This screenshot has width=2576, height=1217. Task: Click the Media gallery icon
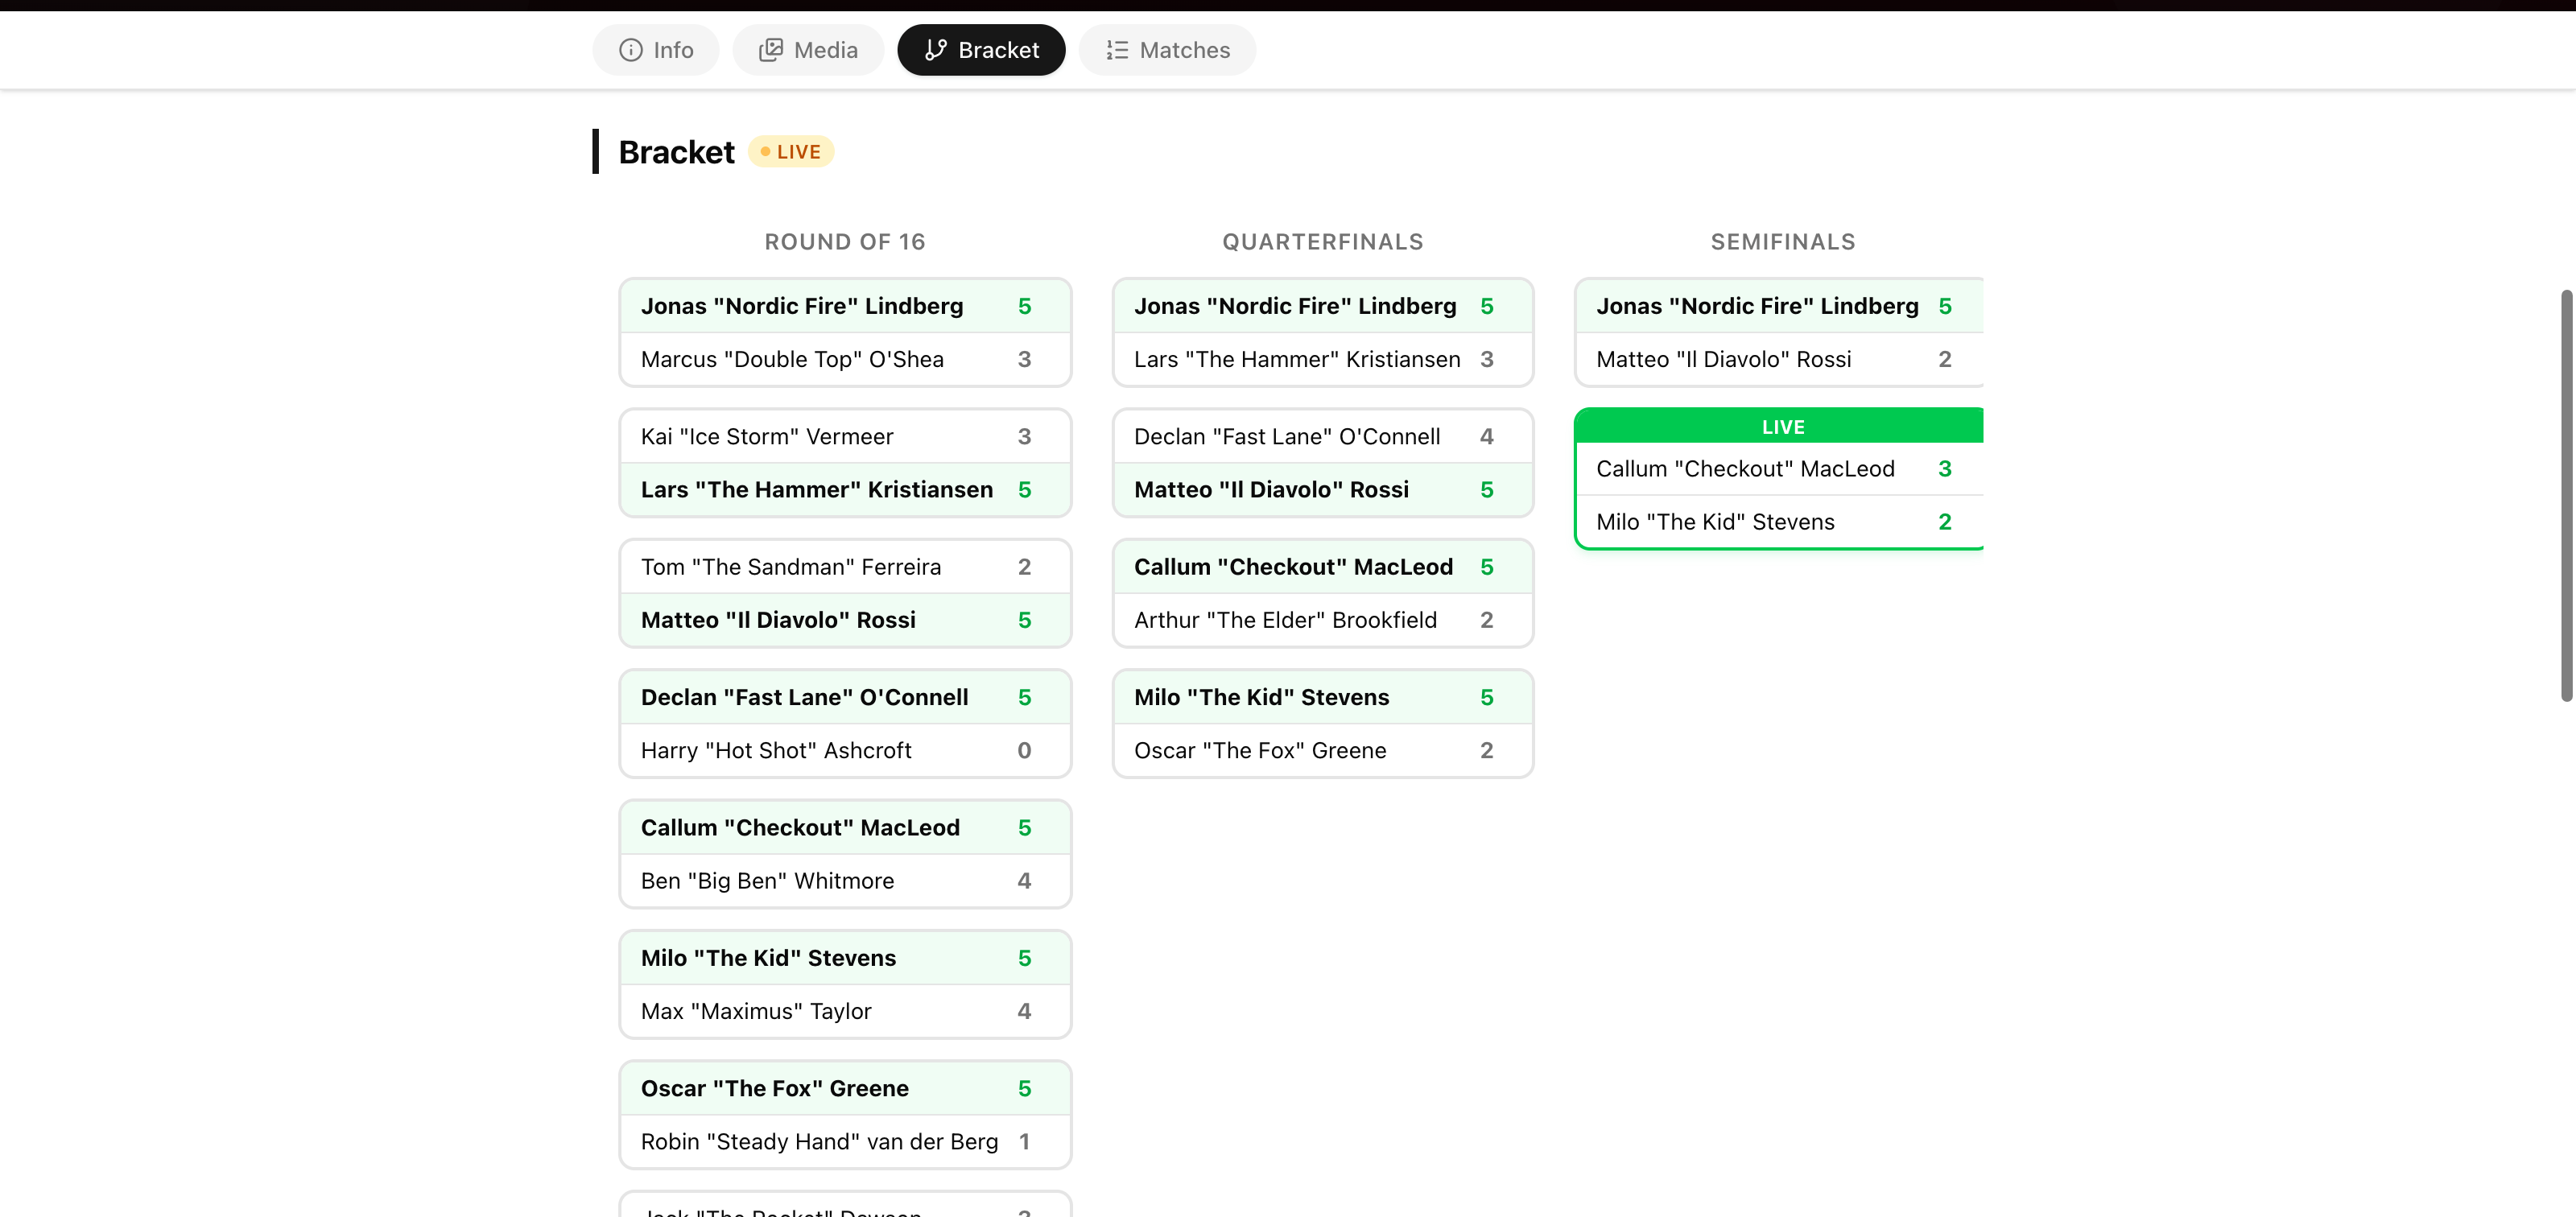click(x=770, y=50)
